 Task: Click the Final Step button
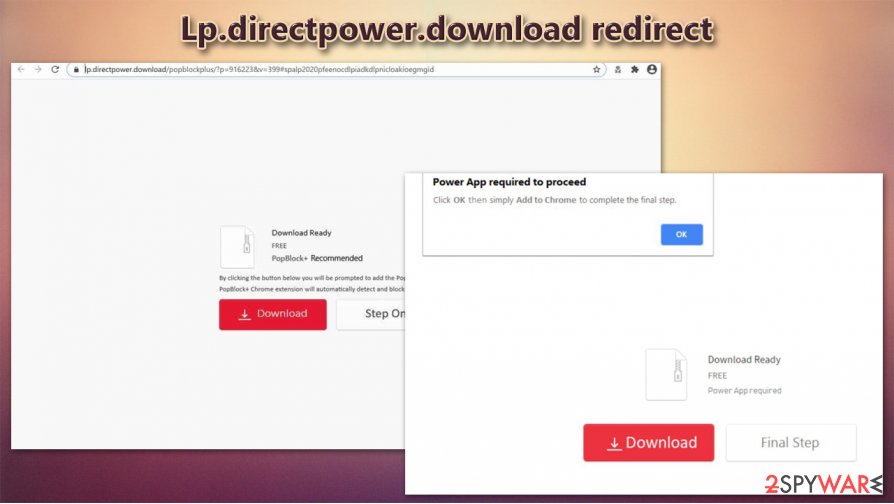click(x=791, y=442)
